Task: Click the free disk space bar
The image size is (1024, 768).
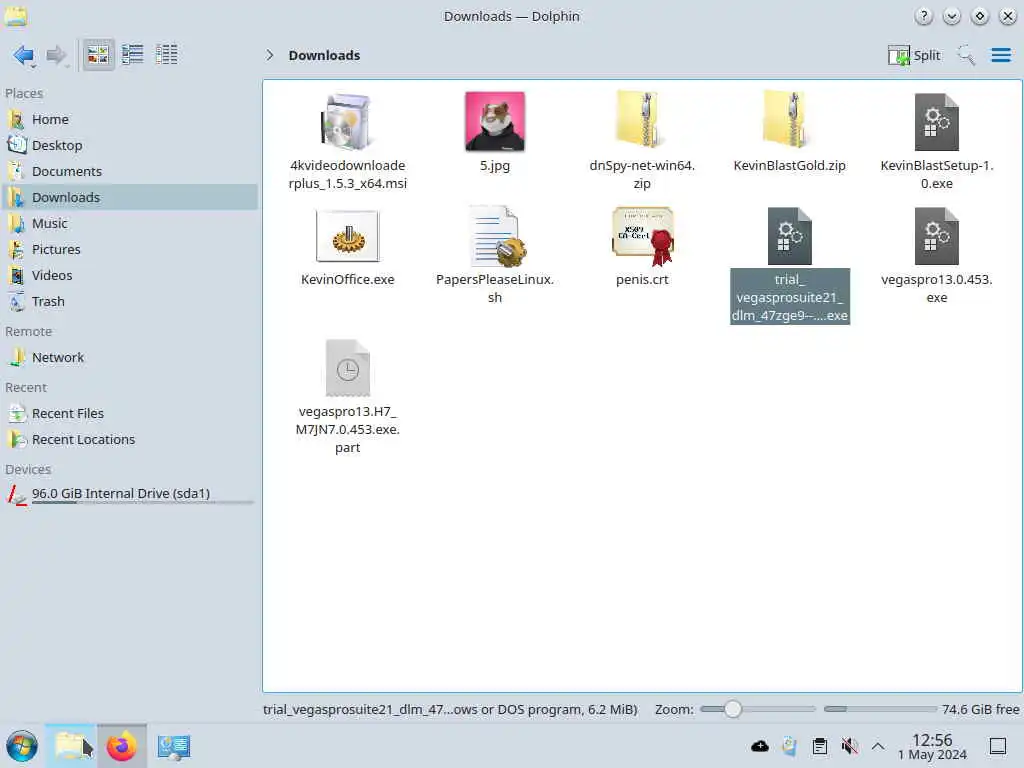Action: coord(880,709)
